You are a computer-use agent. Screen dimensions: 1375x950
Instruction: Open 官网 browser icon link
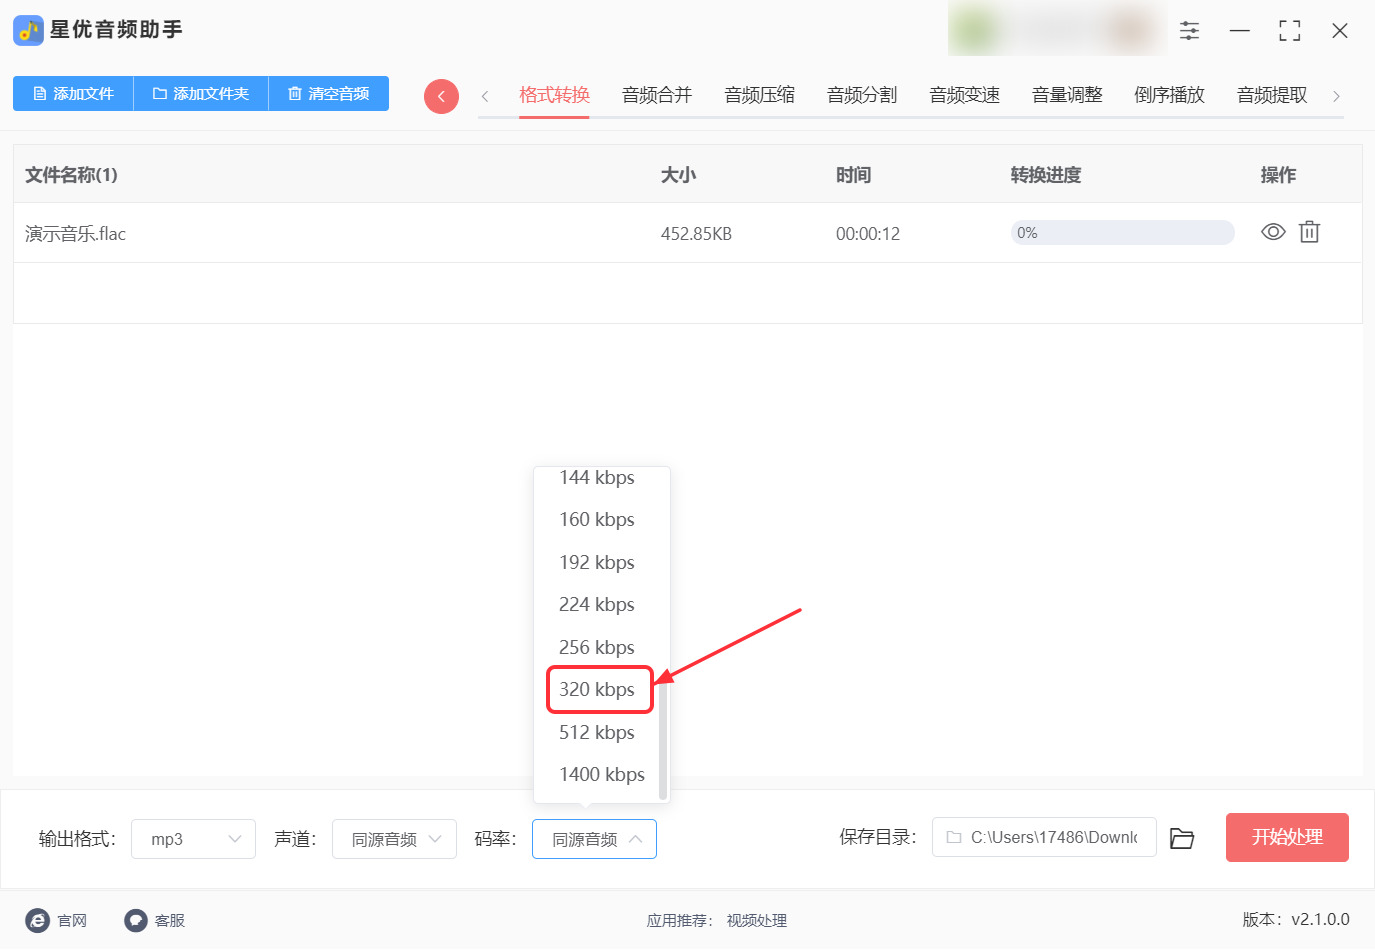(x=38, y=920)
